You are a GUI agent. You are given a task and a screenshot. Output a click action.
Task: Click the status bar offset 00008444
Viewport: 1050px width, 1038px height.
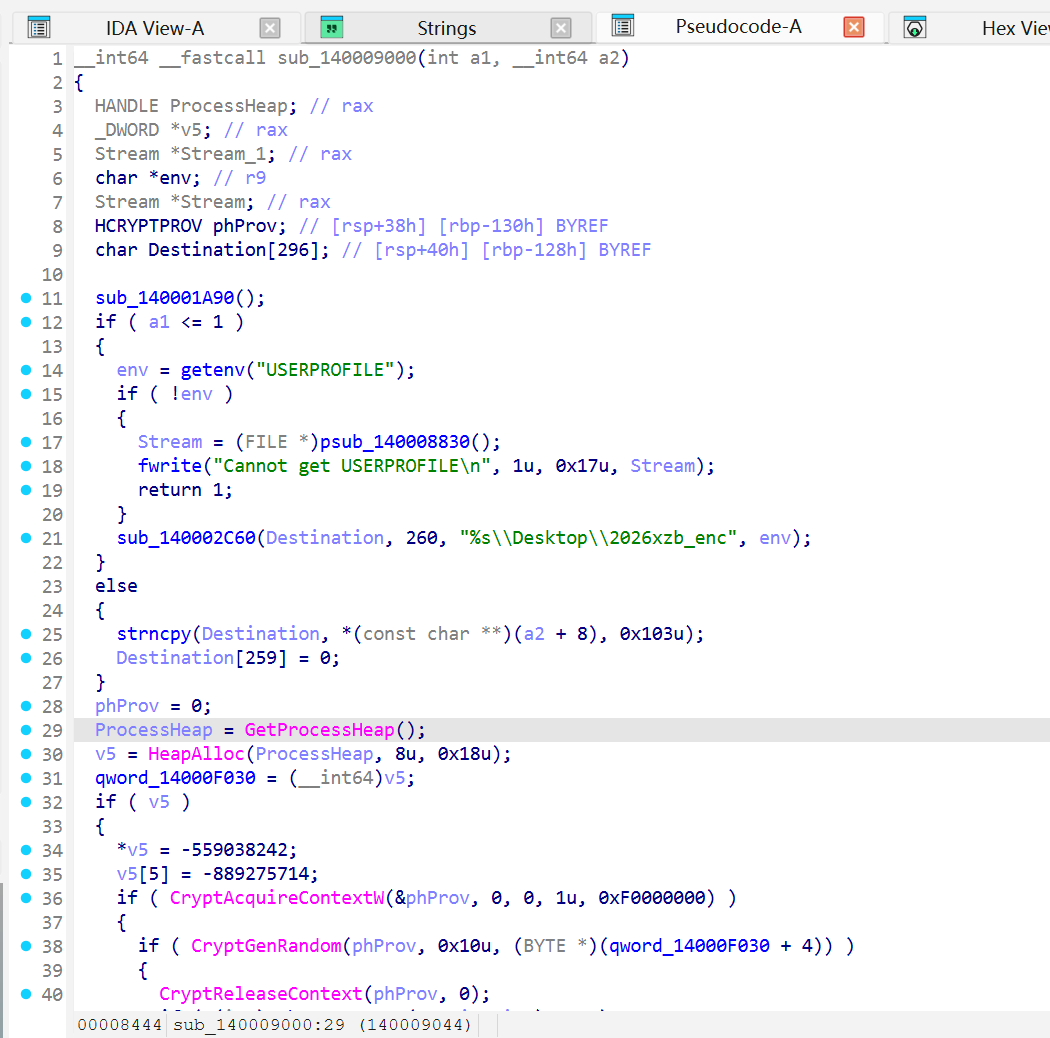click(x=119, y=1025)
